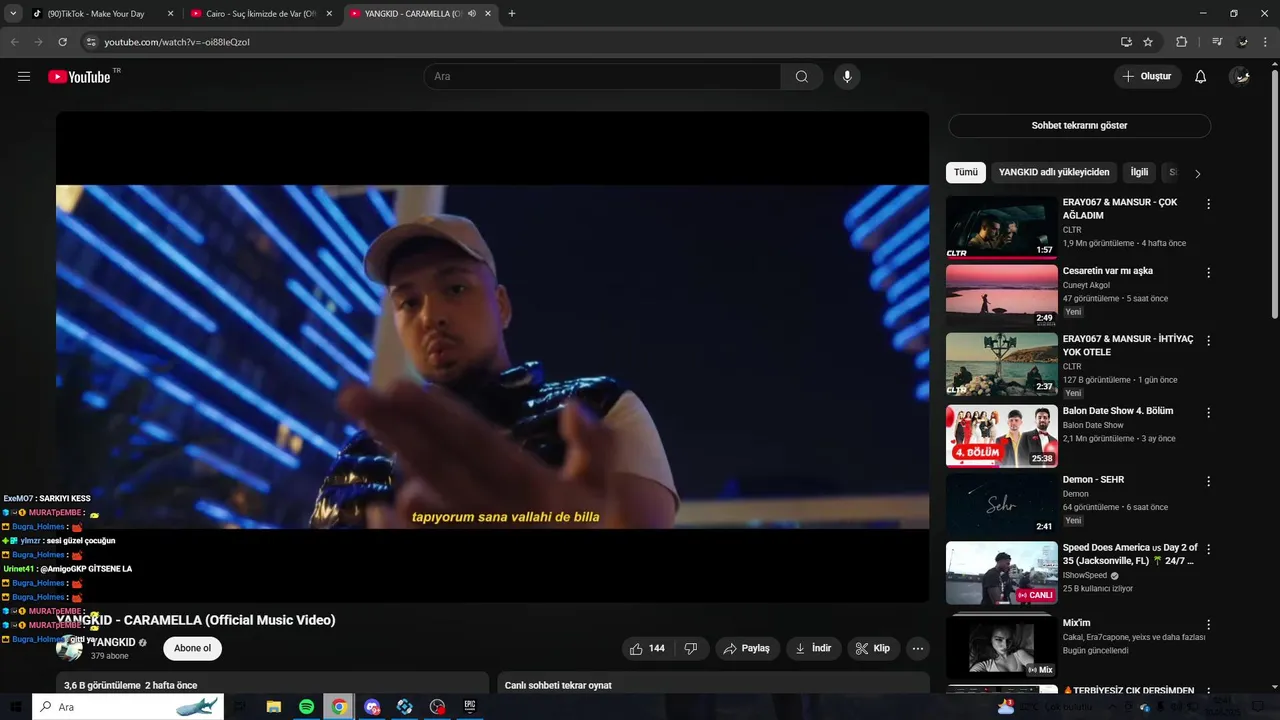The width and height of the screenshot is (1280, 720).
Task: Open the Mix'im playlist thumbnail
Action: (1001, 647)
